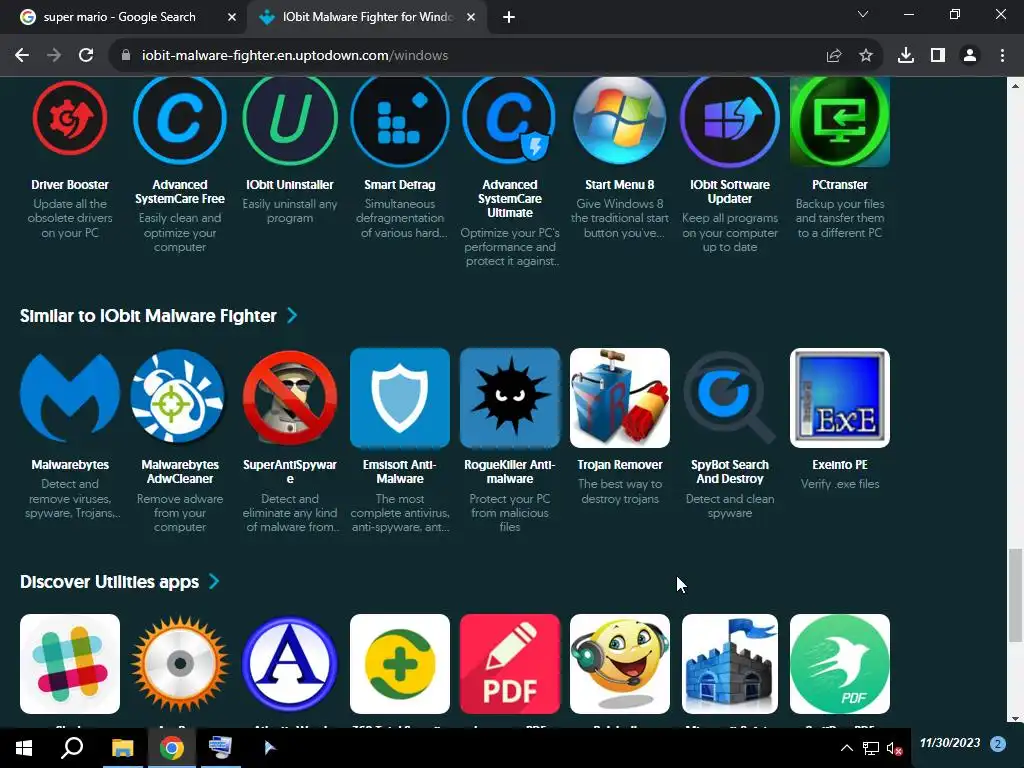1024x768 pixels.
Task: Open the Windows Start menu
Action: point(24,748)
